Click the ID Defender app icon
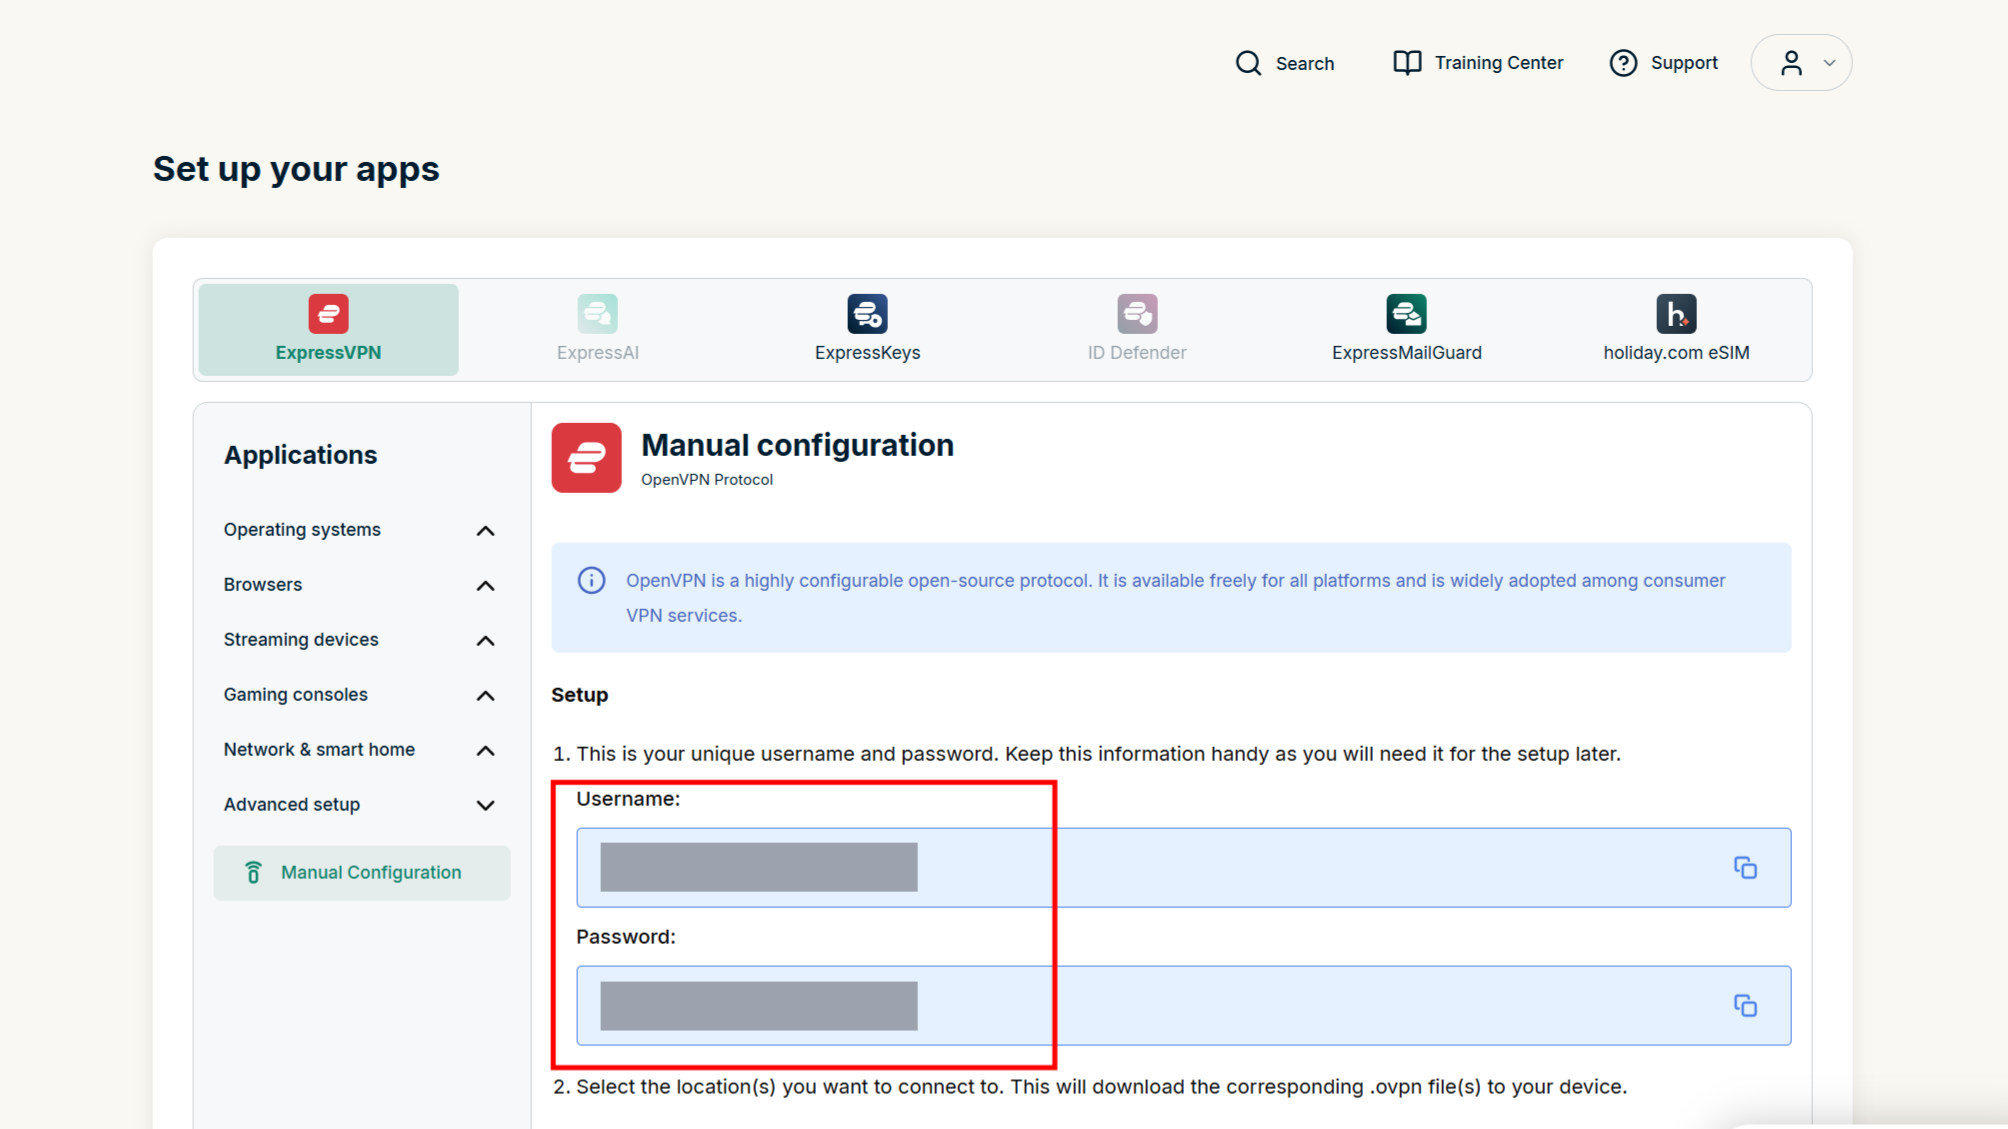The image size is (2008, 1129). point(1137,314)
